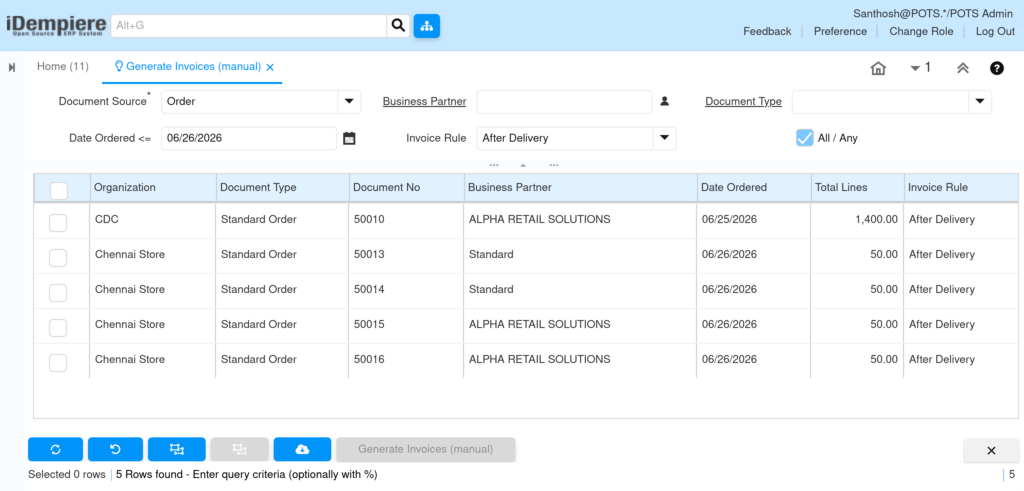Viewport: 1024px width, 491px height.
Task: Click the global search magnifier icon
Action: [x=398, y=26]
